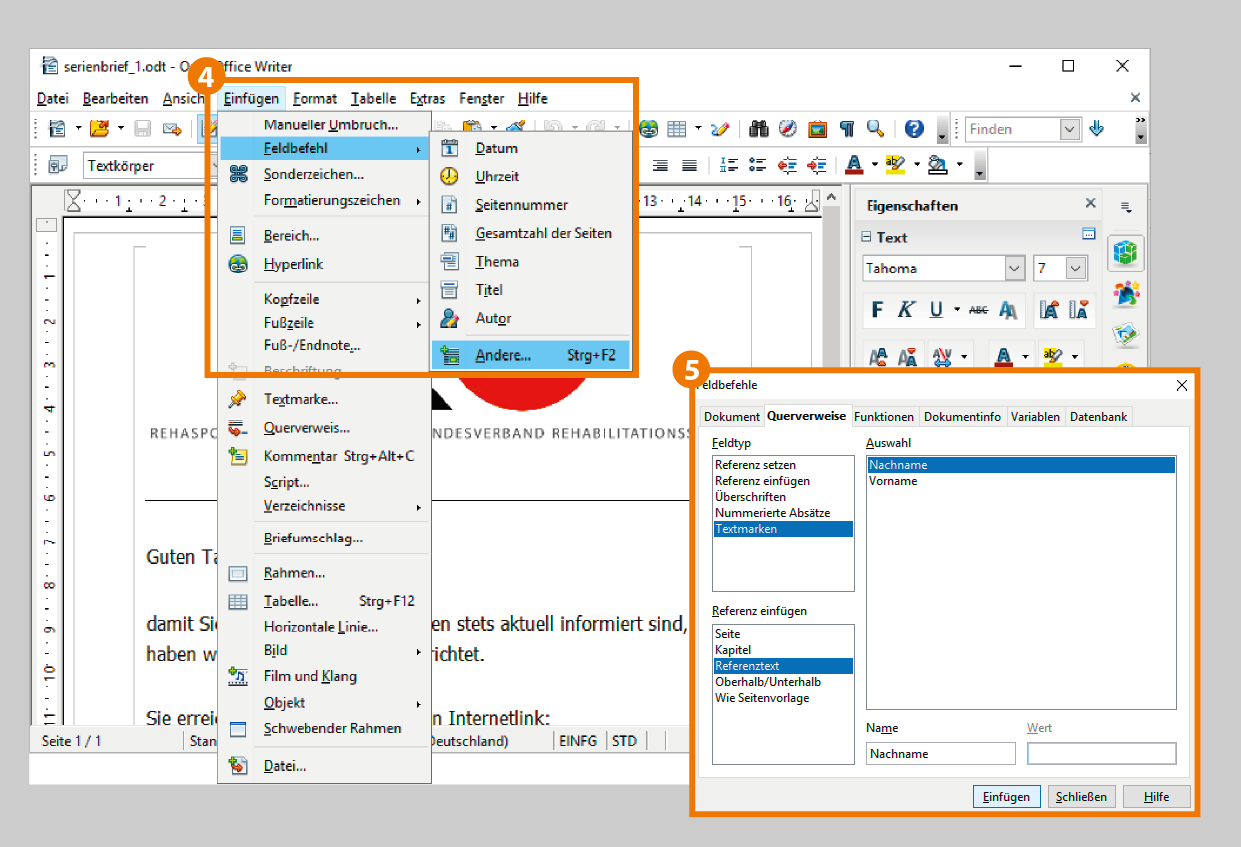
Task: Toggle bold F in Eigenschaften sidebar
Action: pyautogui.click(x=877, y=310)
